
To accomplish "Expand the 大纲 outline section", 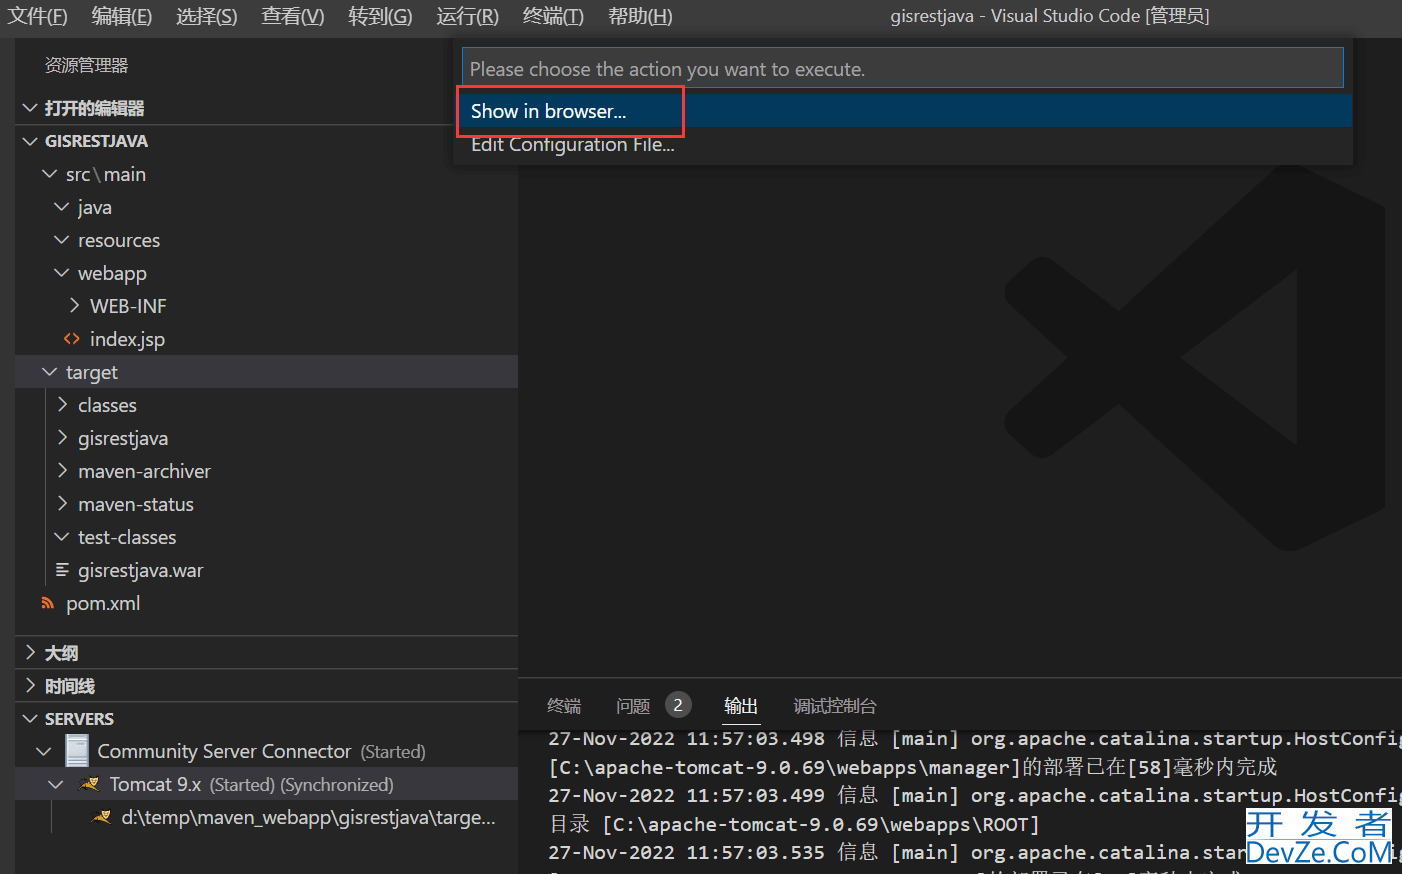I will coord(30,653).
